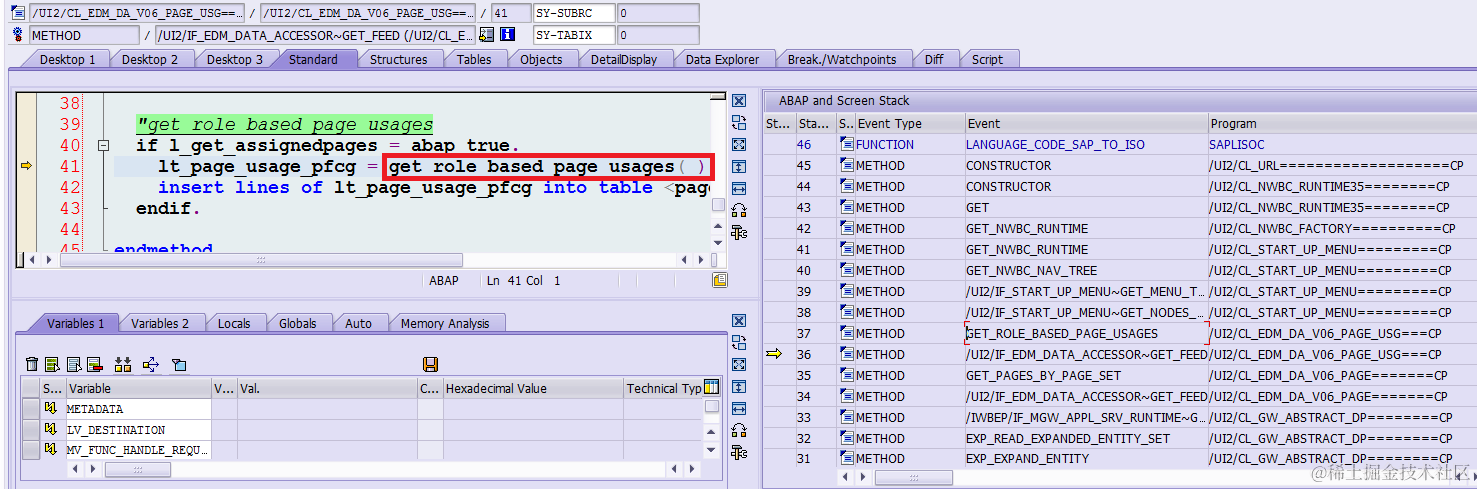Screen dimensions: 1477x489
Task: Close the Variables tool panel
Action: pos(739,321)
